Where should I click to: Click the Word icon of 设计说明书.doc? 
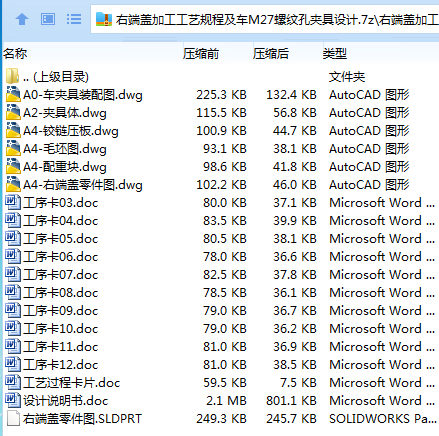tap(13, 400)
